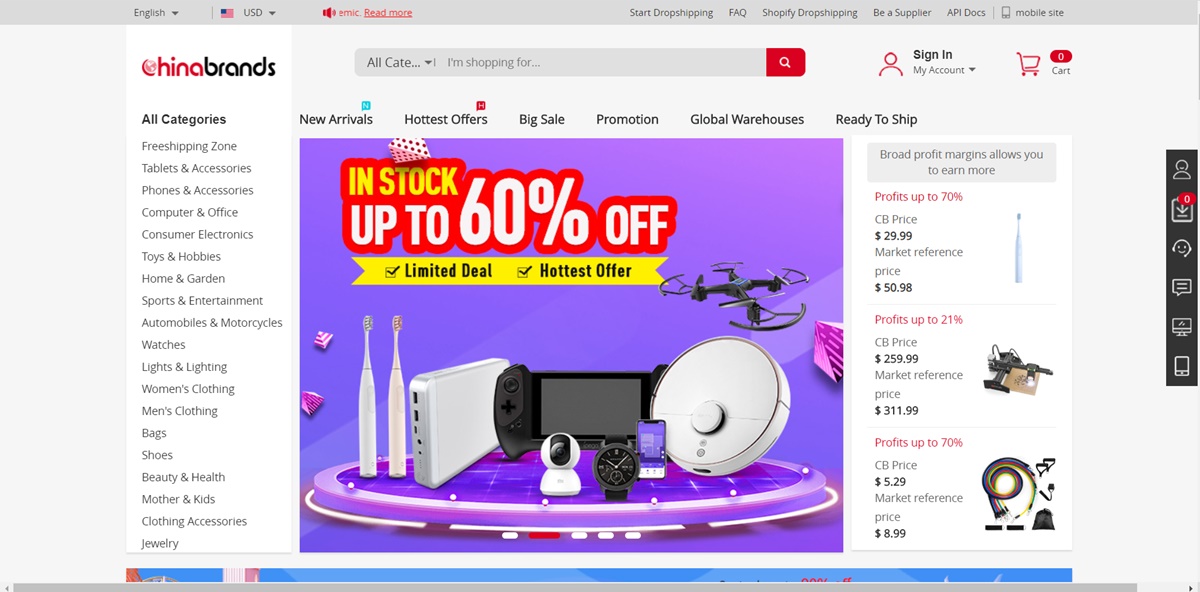Expand the All Categories search filter dropdown

click(399, 62)
